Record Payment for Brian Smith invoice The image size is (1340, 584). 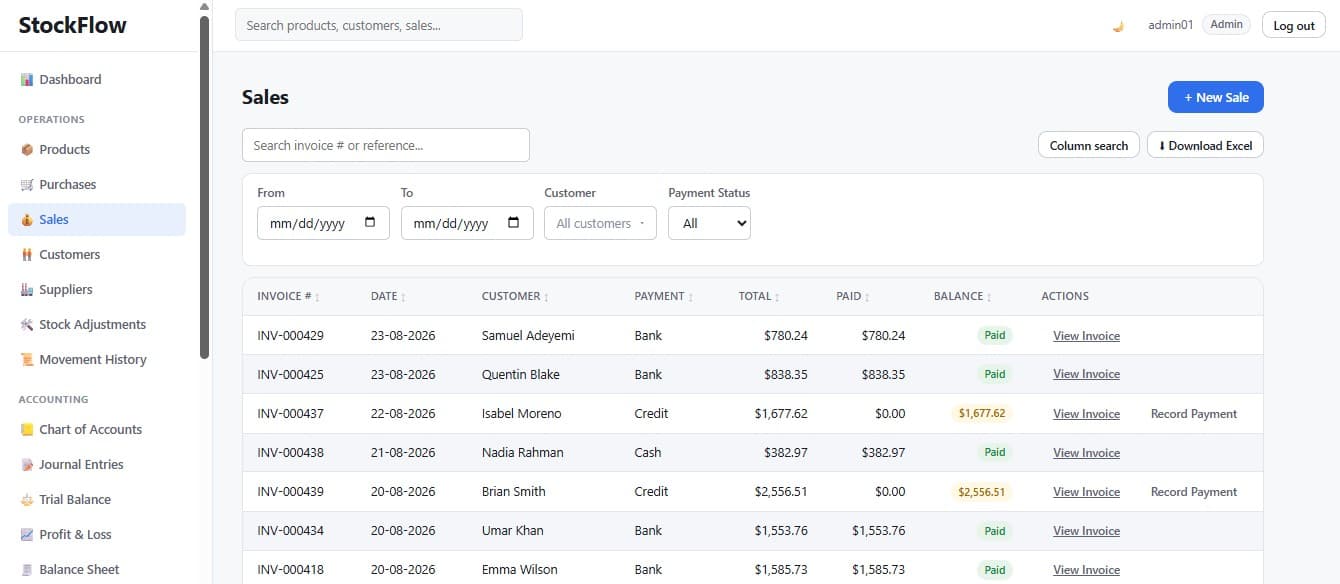tap(1194, 492)
